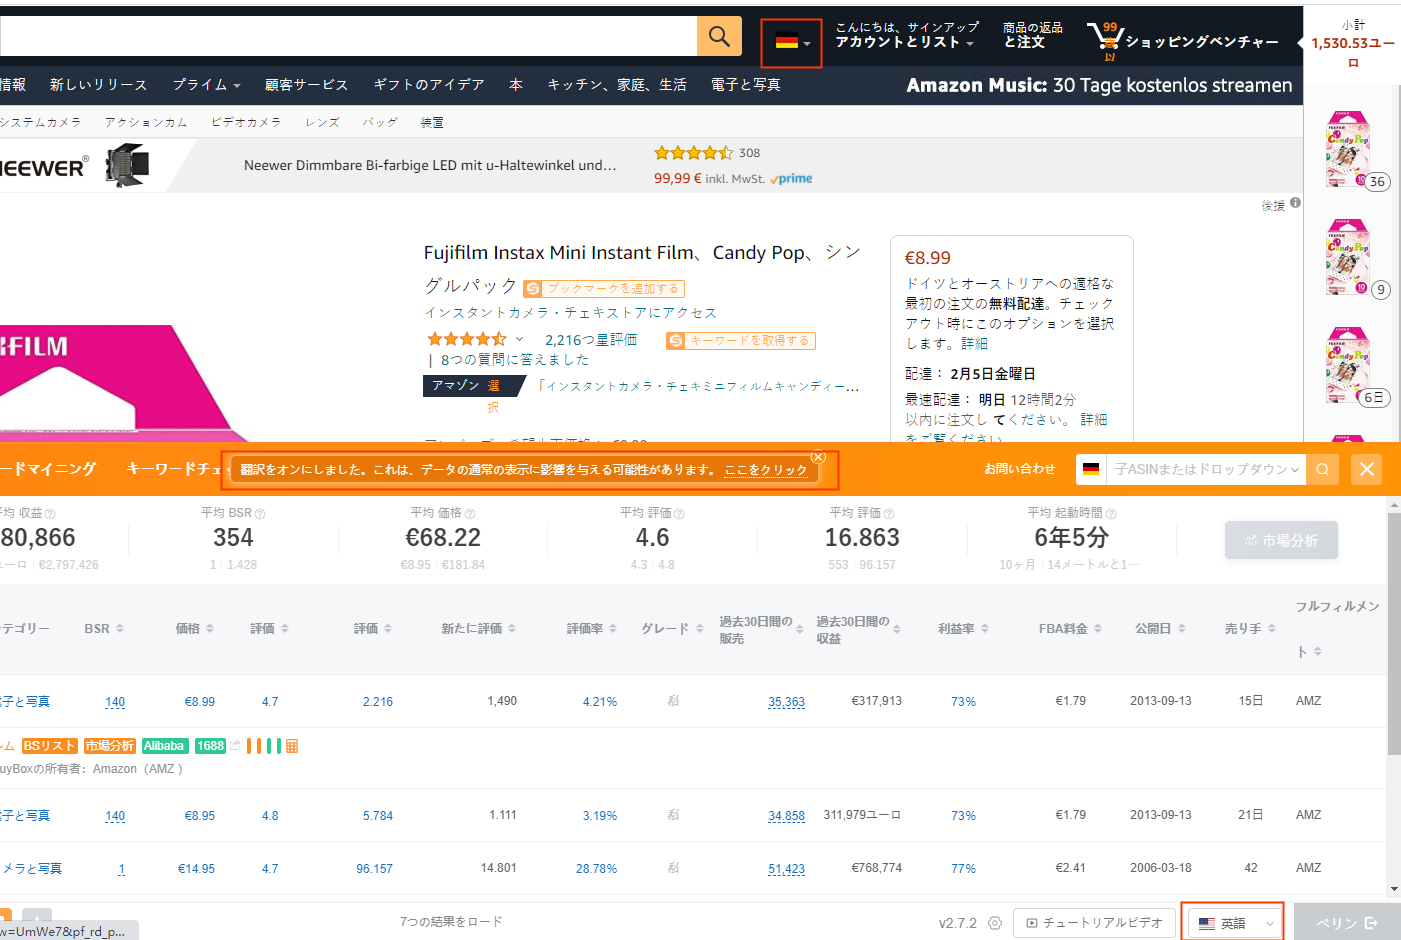Open the ギフトのアイデア nav item
Screen dimensions: 1401x940
[x=428, y=85]
